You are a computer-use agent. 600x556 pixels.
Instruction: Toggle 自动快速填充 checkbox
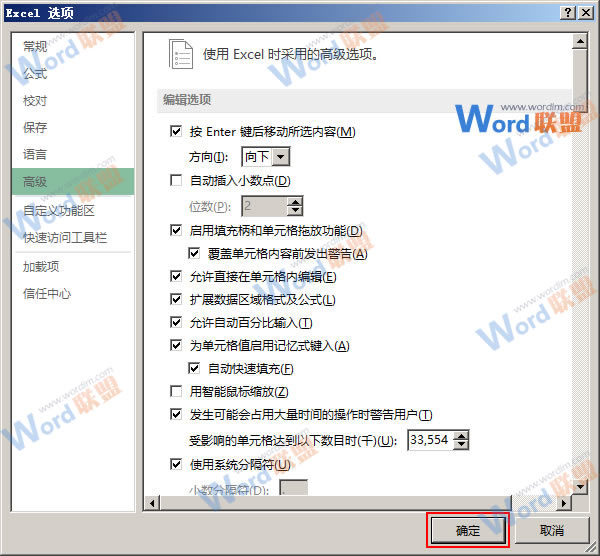click(194, 368)
